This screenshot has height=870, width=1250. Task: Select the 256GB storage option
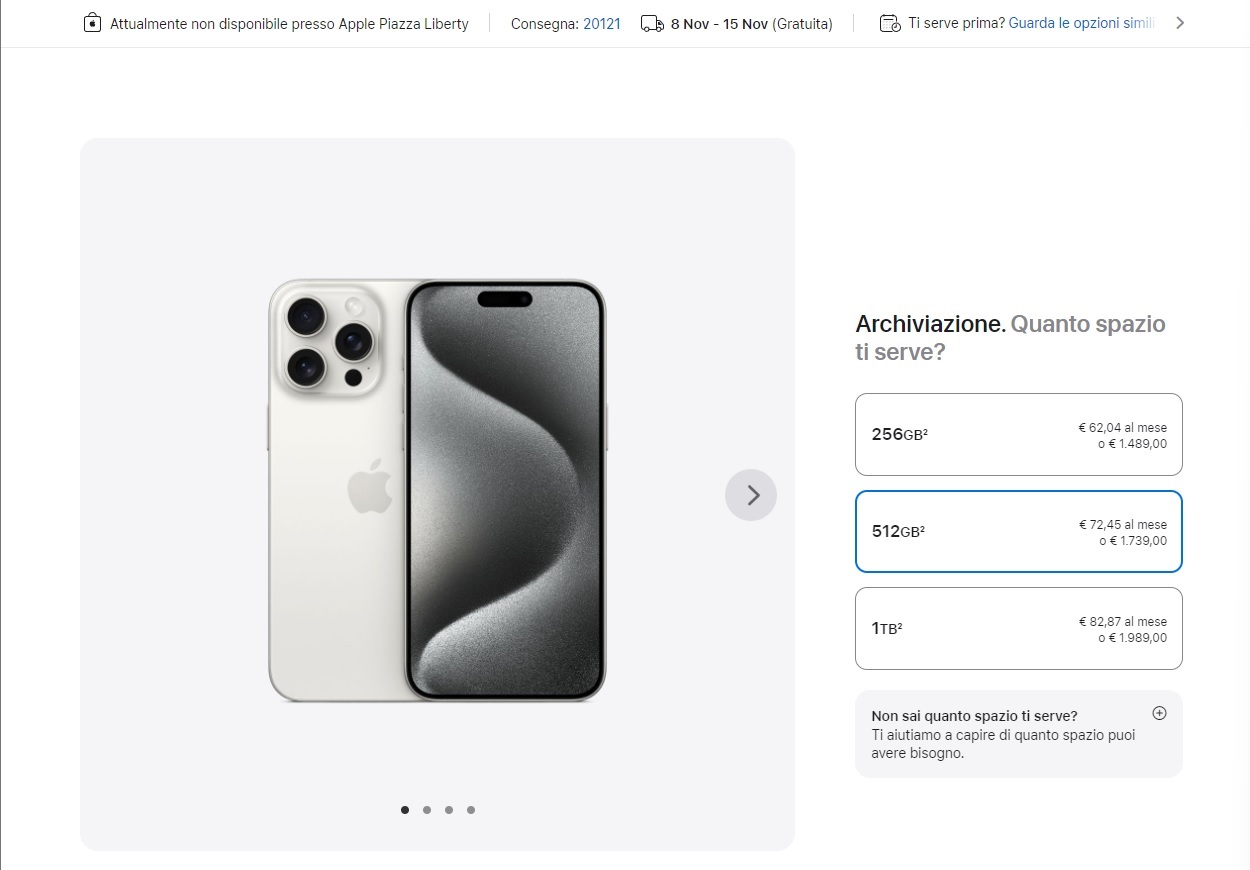(x=1018, y=434)
